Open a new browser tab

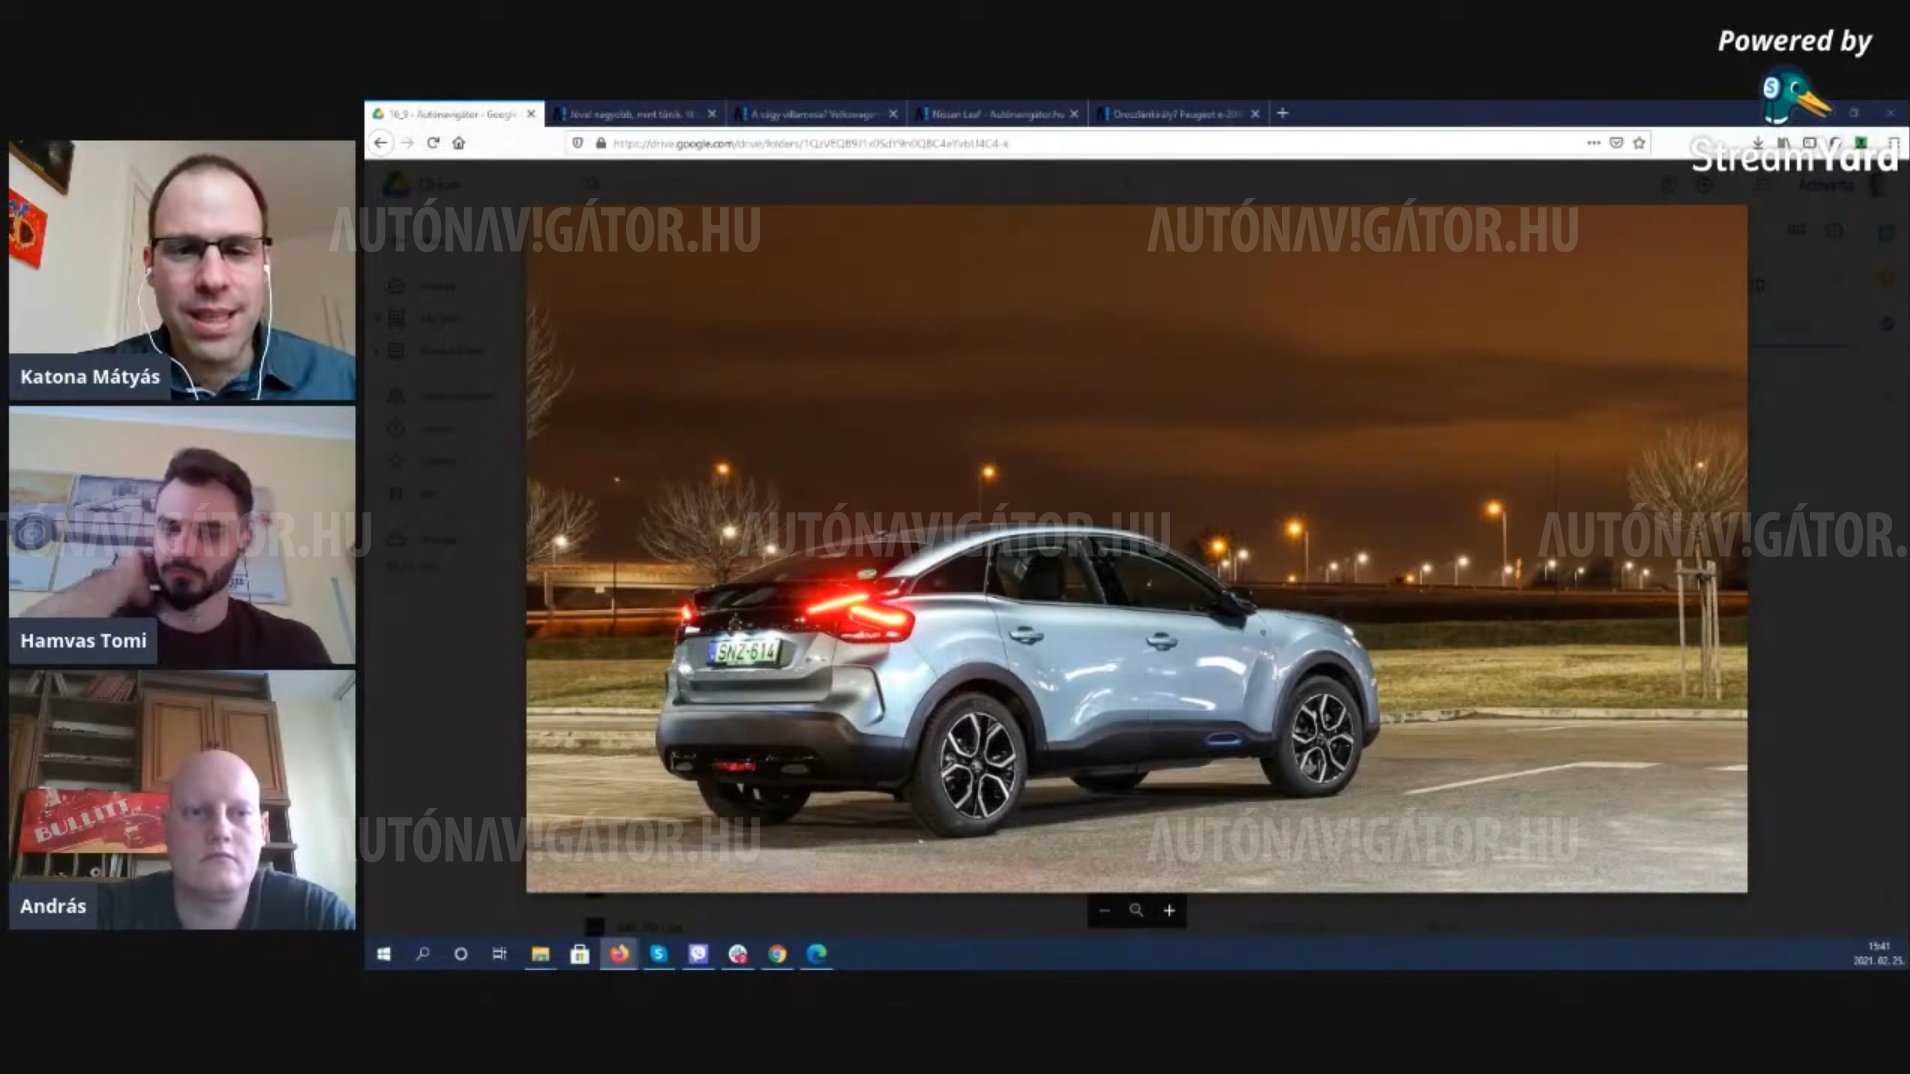(1282, 113)
